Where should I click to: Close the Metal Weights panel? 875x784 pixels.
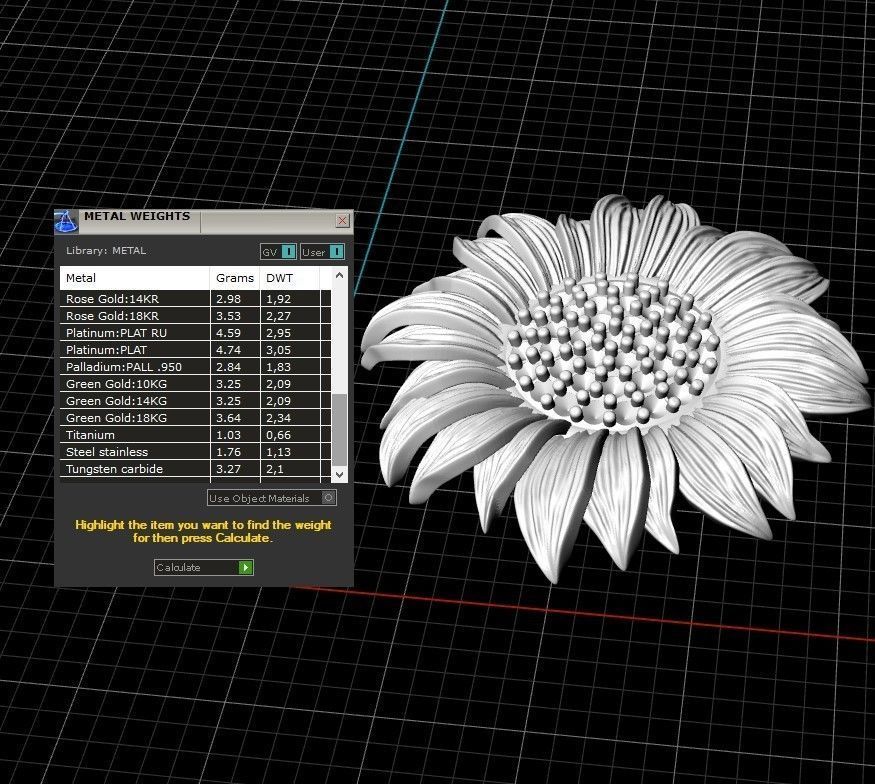coord(343,221)
